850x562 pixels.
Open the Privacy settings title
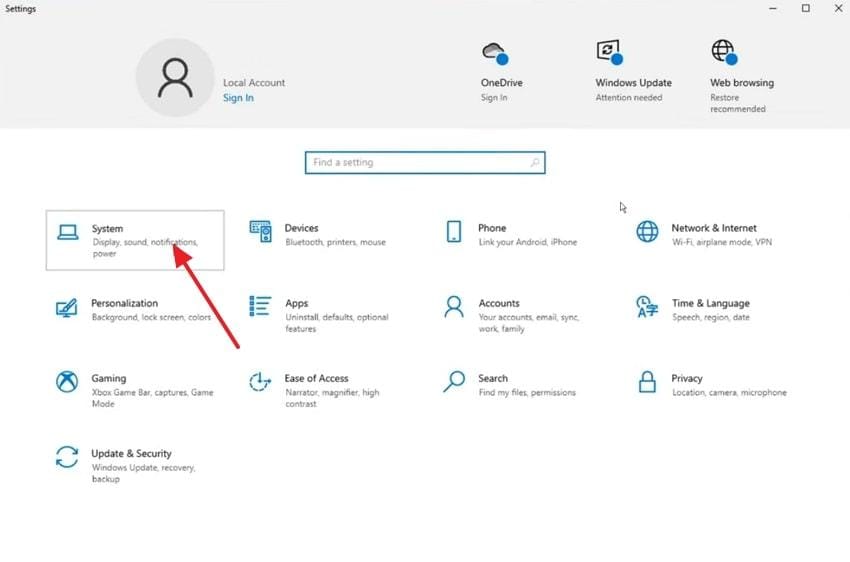tap(687, 378)
